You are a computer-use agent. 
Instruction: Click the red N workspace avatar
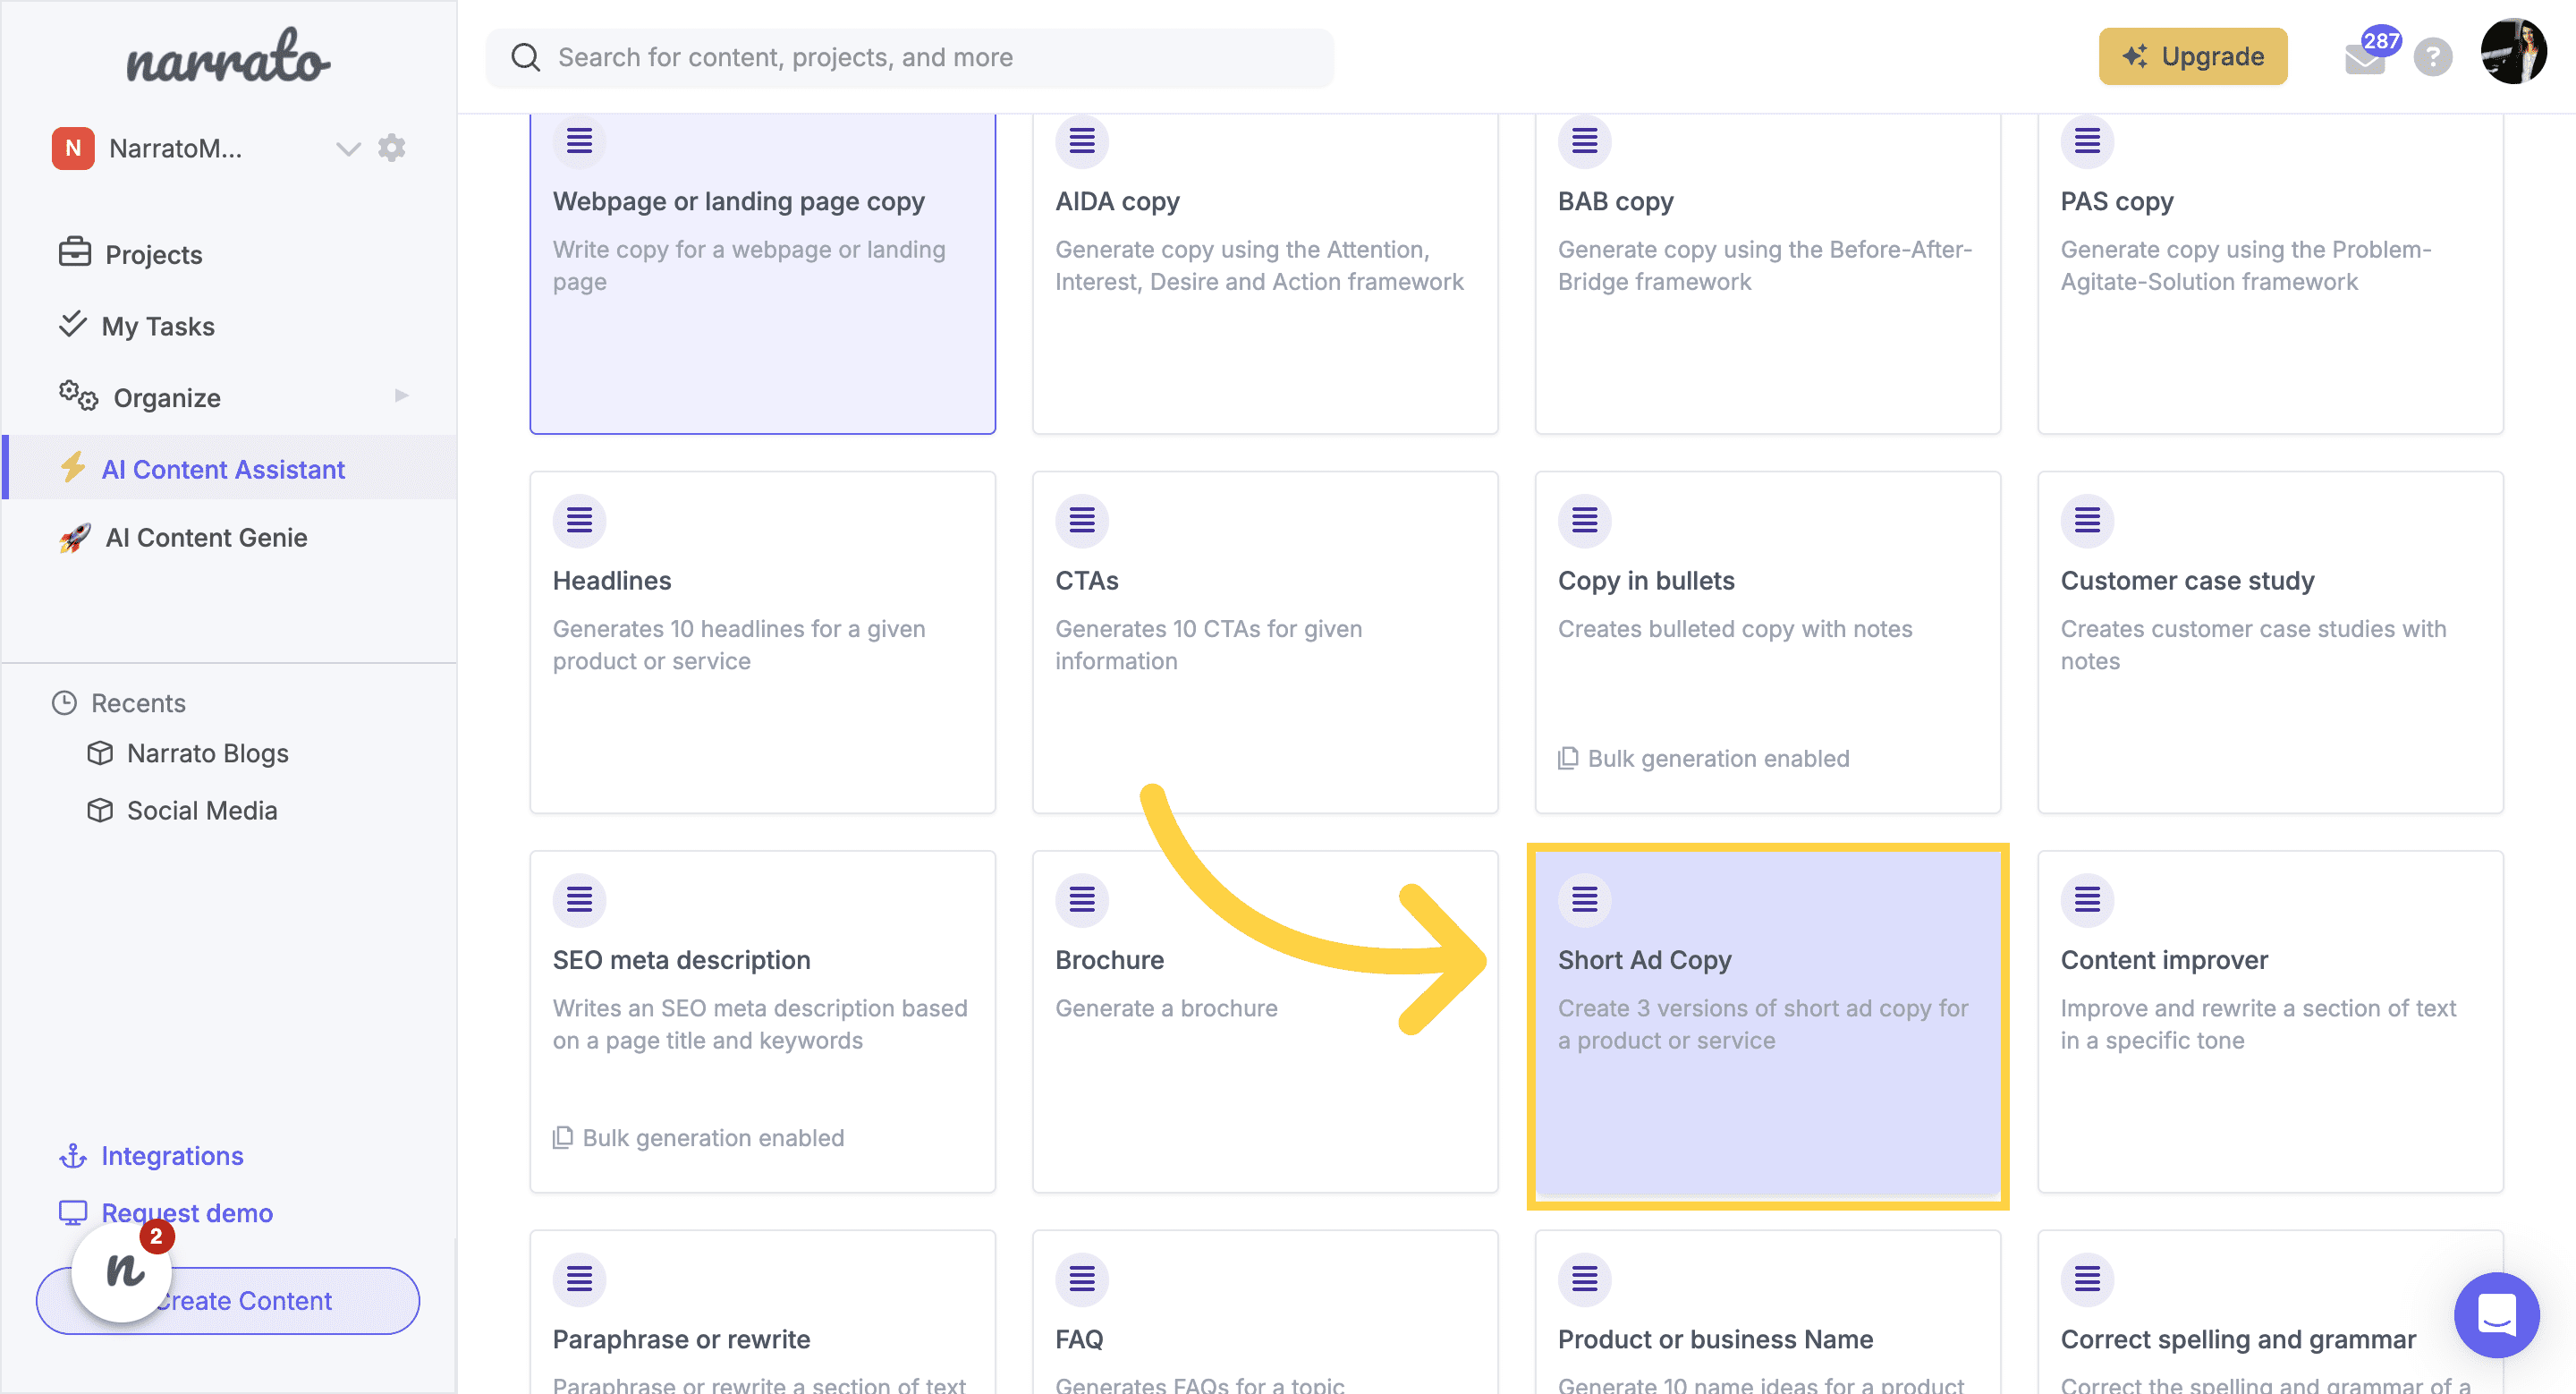[73, 148]
